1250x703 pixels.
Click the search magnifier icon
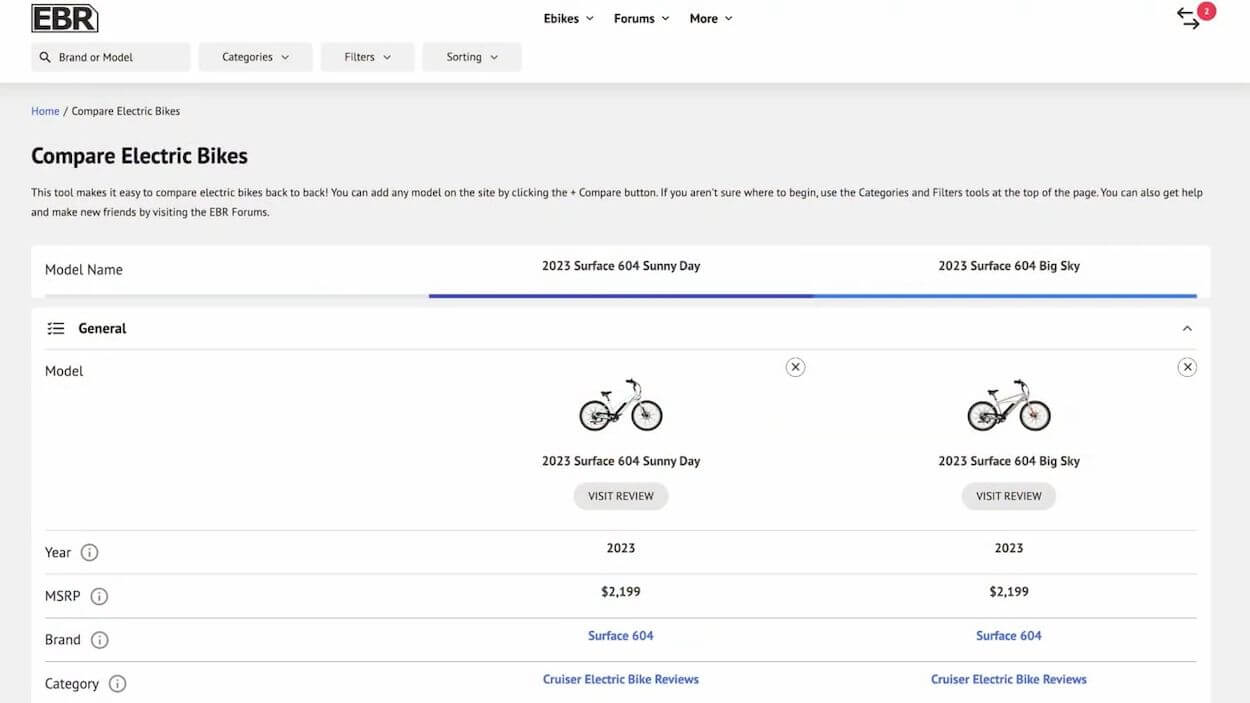click(45, 57)
